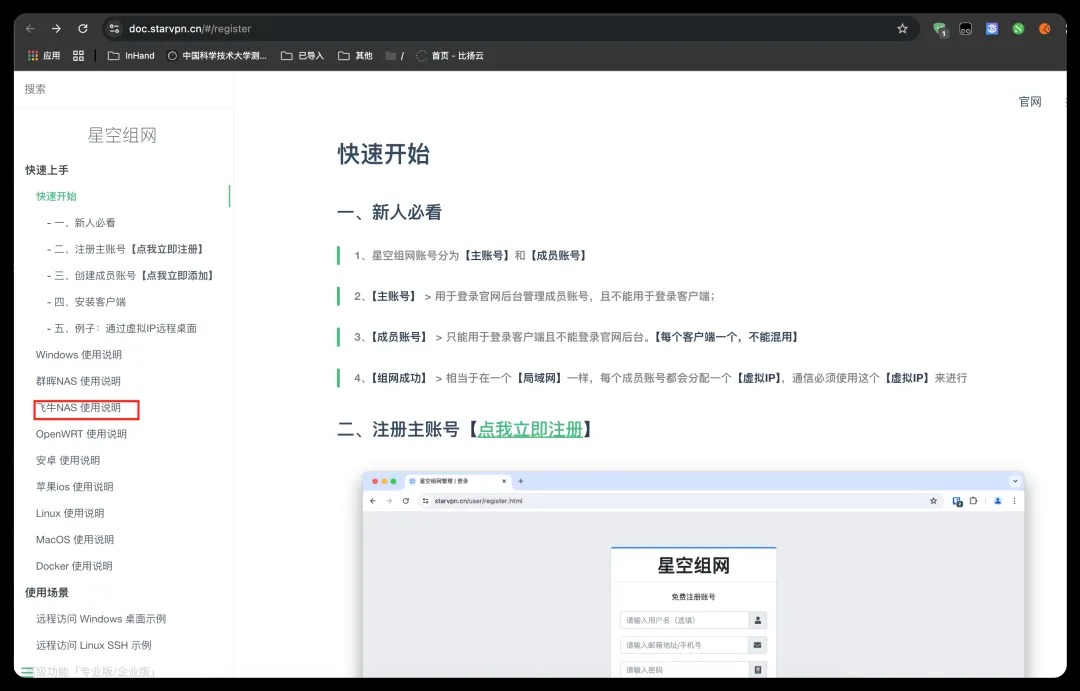Expand the 其他 bookmarks folder
Viewport: 1080px width, 691px height.
pos(355,56)
